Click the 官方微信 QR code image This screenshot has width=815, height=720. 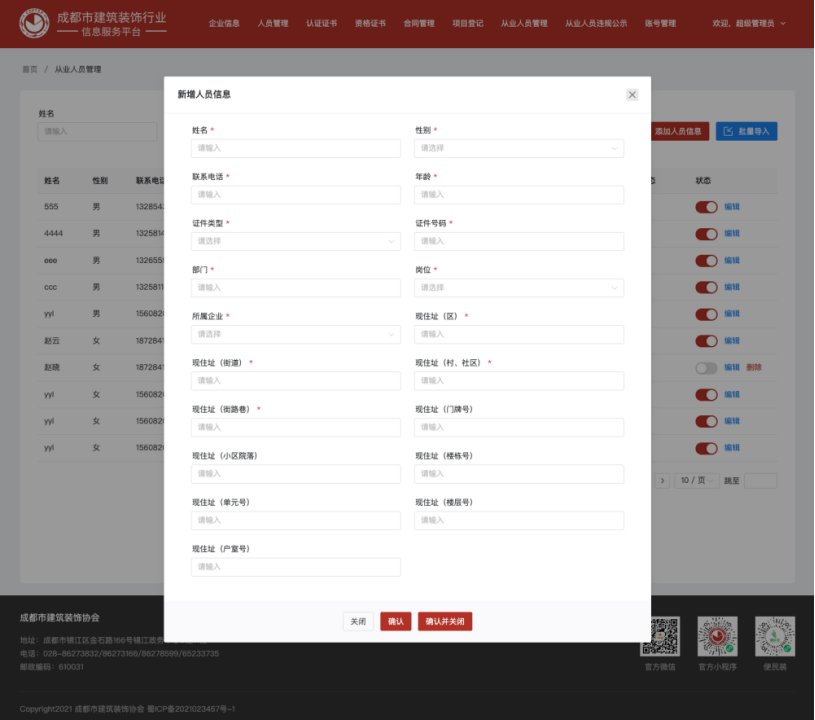click(659, 636)
